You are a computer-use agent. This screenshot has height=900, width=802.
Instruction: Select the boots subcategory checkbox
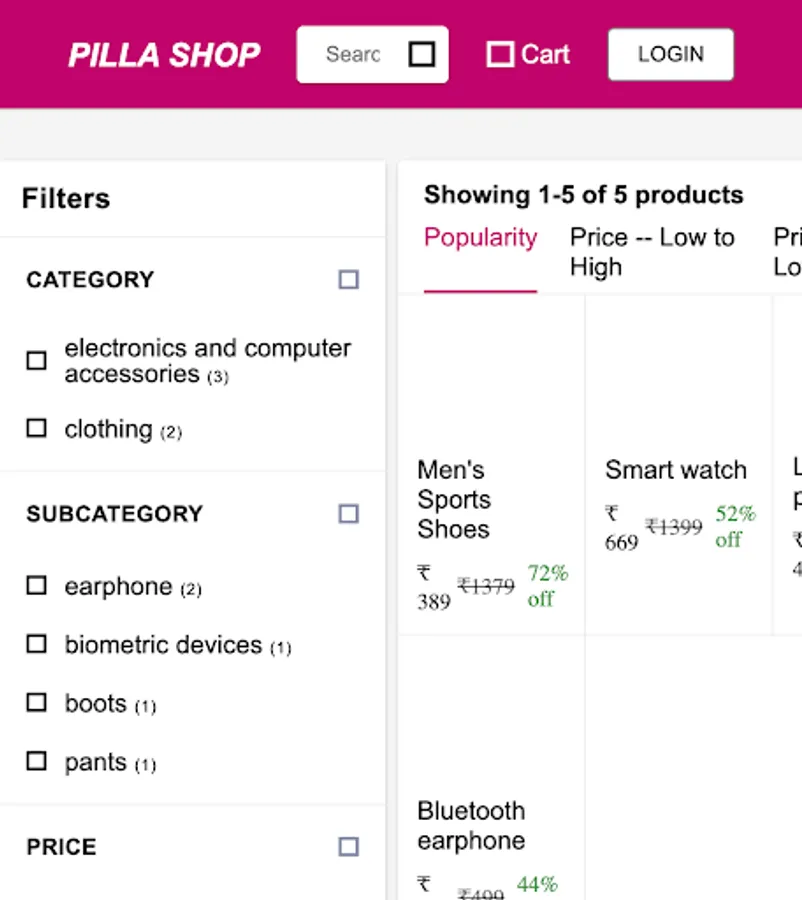[x=37, y=703]
